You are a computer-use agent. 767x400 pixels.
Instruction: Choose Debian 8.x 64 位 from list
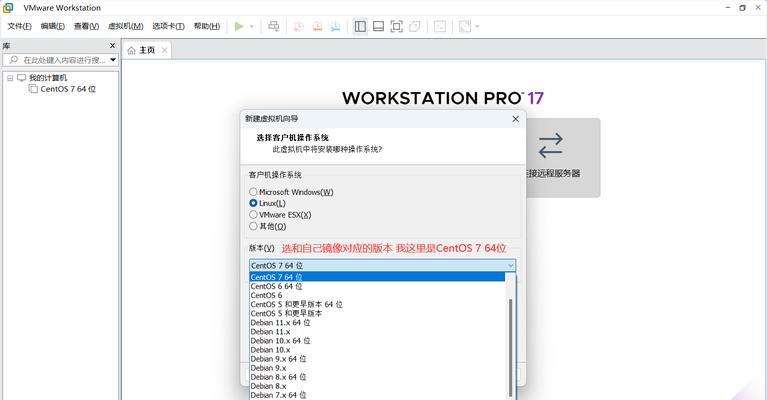[x=377, y=377]
